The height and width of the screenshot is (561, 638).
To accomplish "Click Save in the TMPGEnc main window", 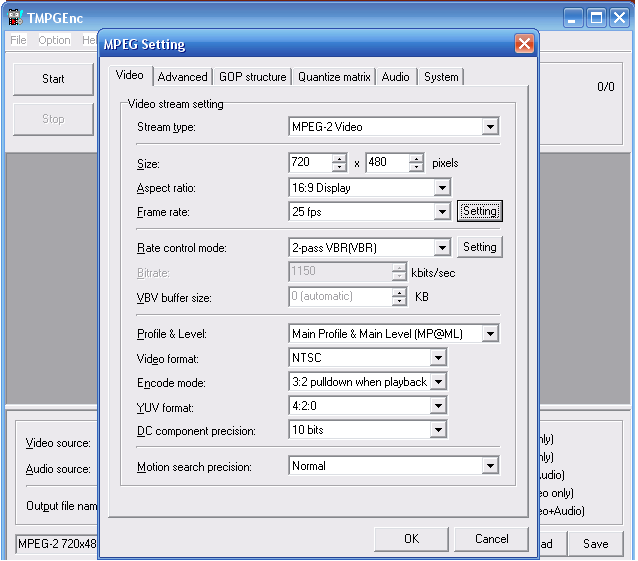I will click(x=595, y=544).
